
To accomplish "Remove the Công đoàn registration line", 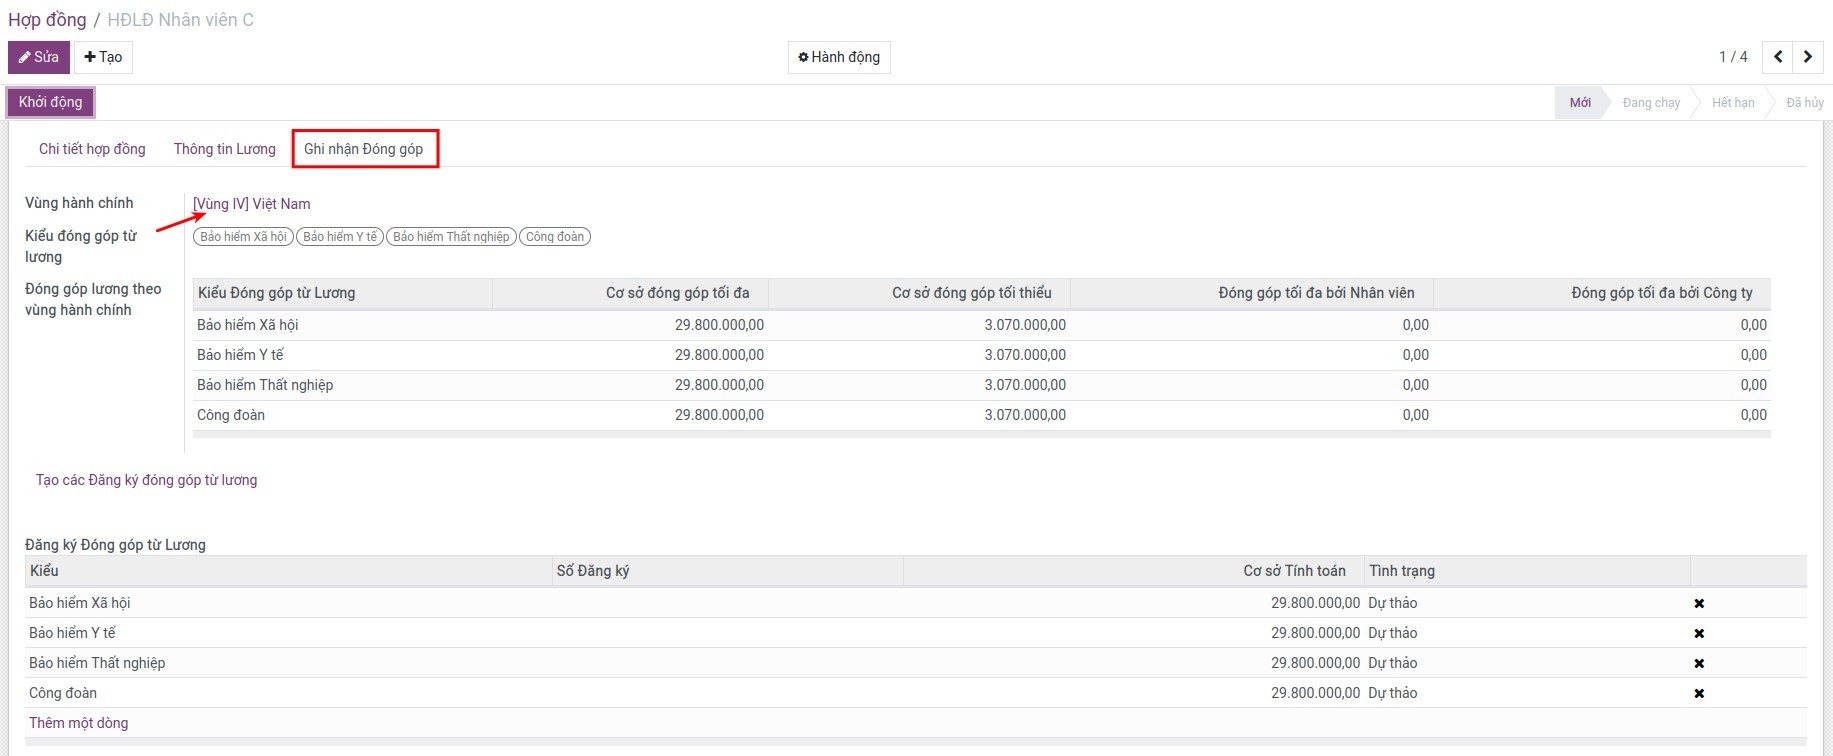I will tap(1698, 693).
